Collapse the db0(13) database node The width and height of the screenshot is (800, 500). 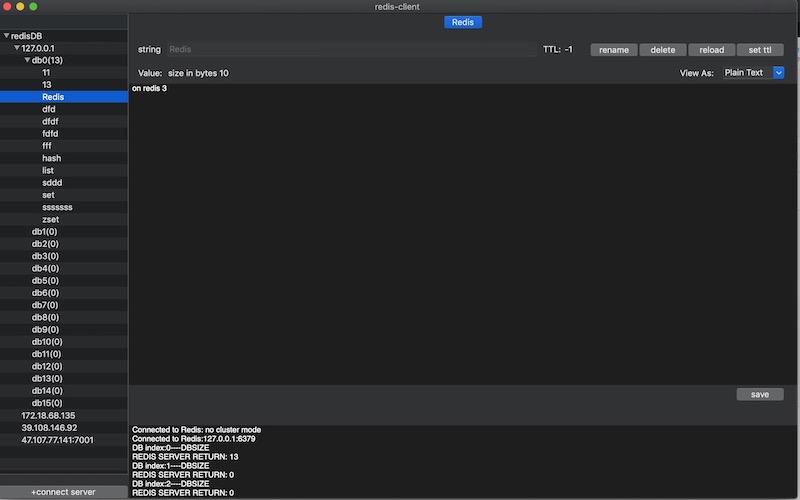(x=28, y=60)
